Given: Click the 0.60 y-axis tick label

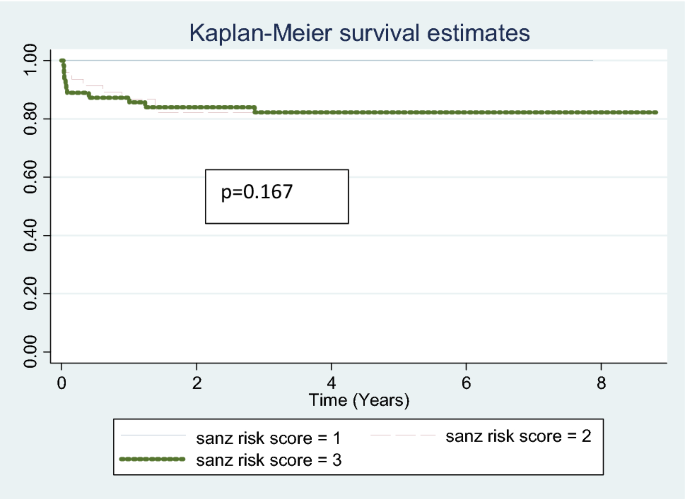Looking at the screenshot, I should (x=32, y=177).
